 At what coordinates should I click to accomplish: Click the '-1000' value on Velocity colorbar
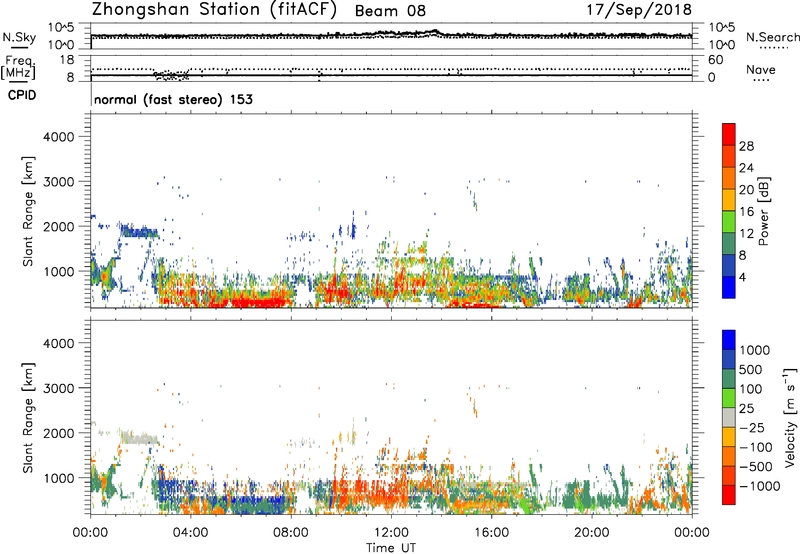[x=760, y=486]
